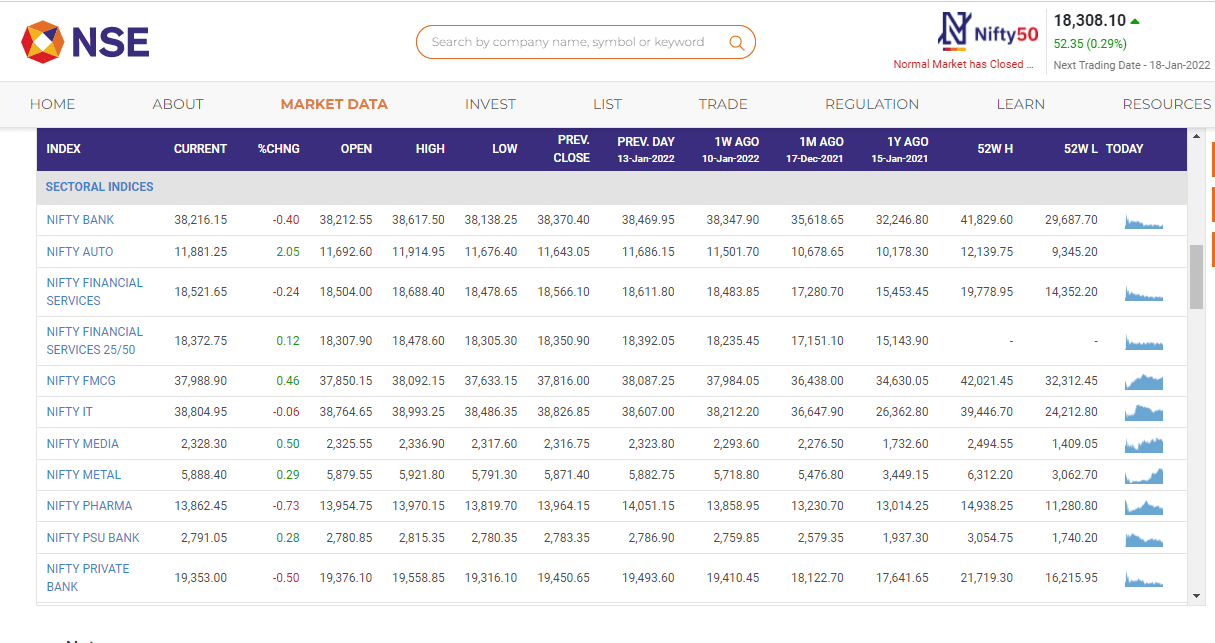
Task: Open the REGULATION section
Action: [871, 104]
